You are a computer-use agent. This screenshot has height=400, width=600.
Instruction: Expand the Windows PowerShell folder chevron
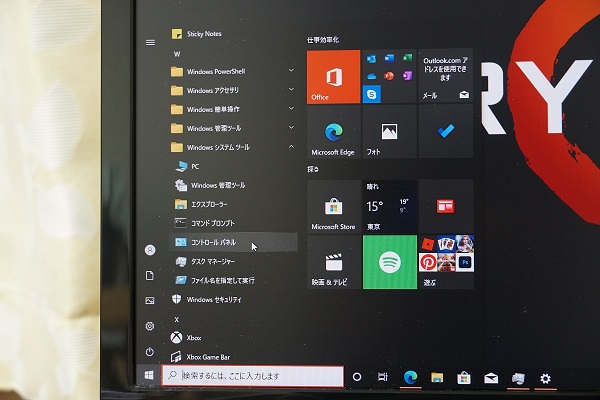click(x=291, y=70)
